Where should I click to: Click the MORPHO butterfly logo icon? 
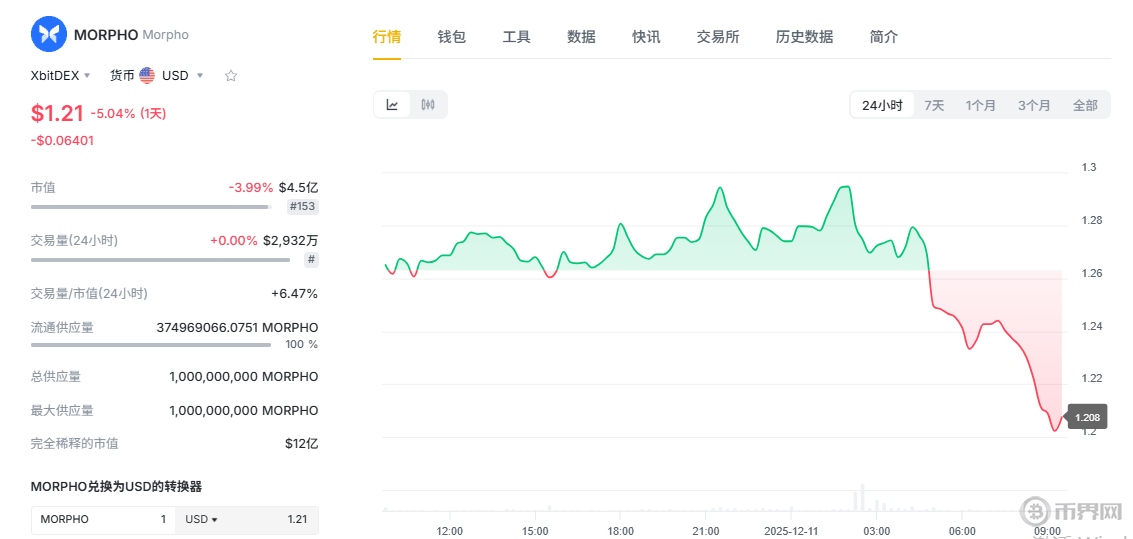point(49,34)
